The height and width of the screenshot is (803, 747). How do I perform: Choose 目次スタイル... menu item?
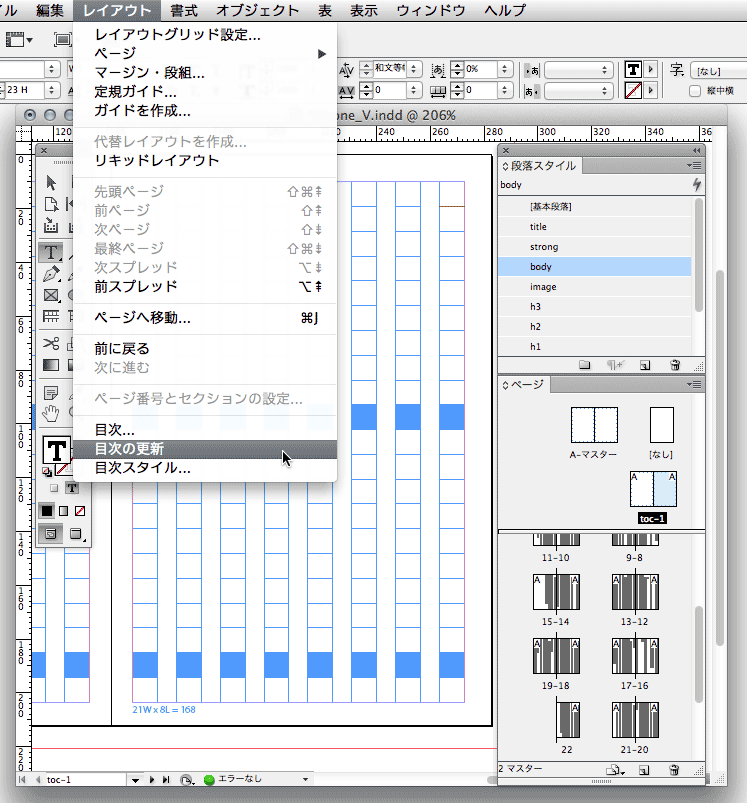point(205,468)
